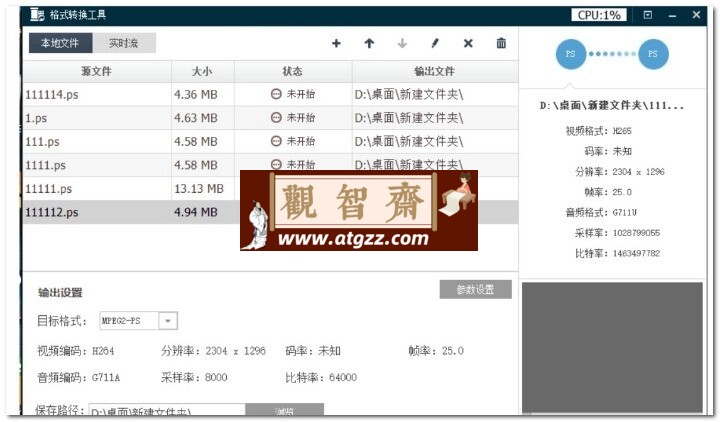Minimize the 格式转换工具 window
Image resolution: width=720 pixels, height=422 pixels.
(x=672, y=16)
